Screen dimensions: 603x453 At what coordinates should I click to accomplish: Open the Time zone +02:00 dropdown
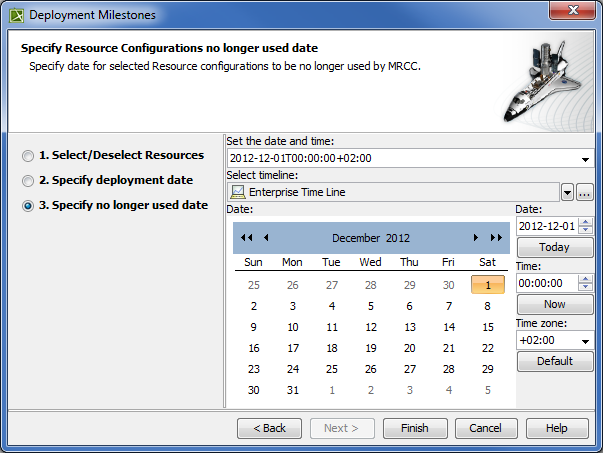tap(585, 341)
